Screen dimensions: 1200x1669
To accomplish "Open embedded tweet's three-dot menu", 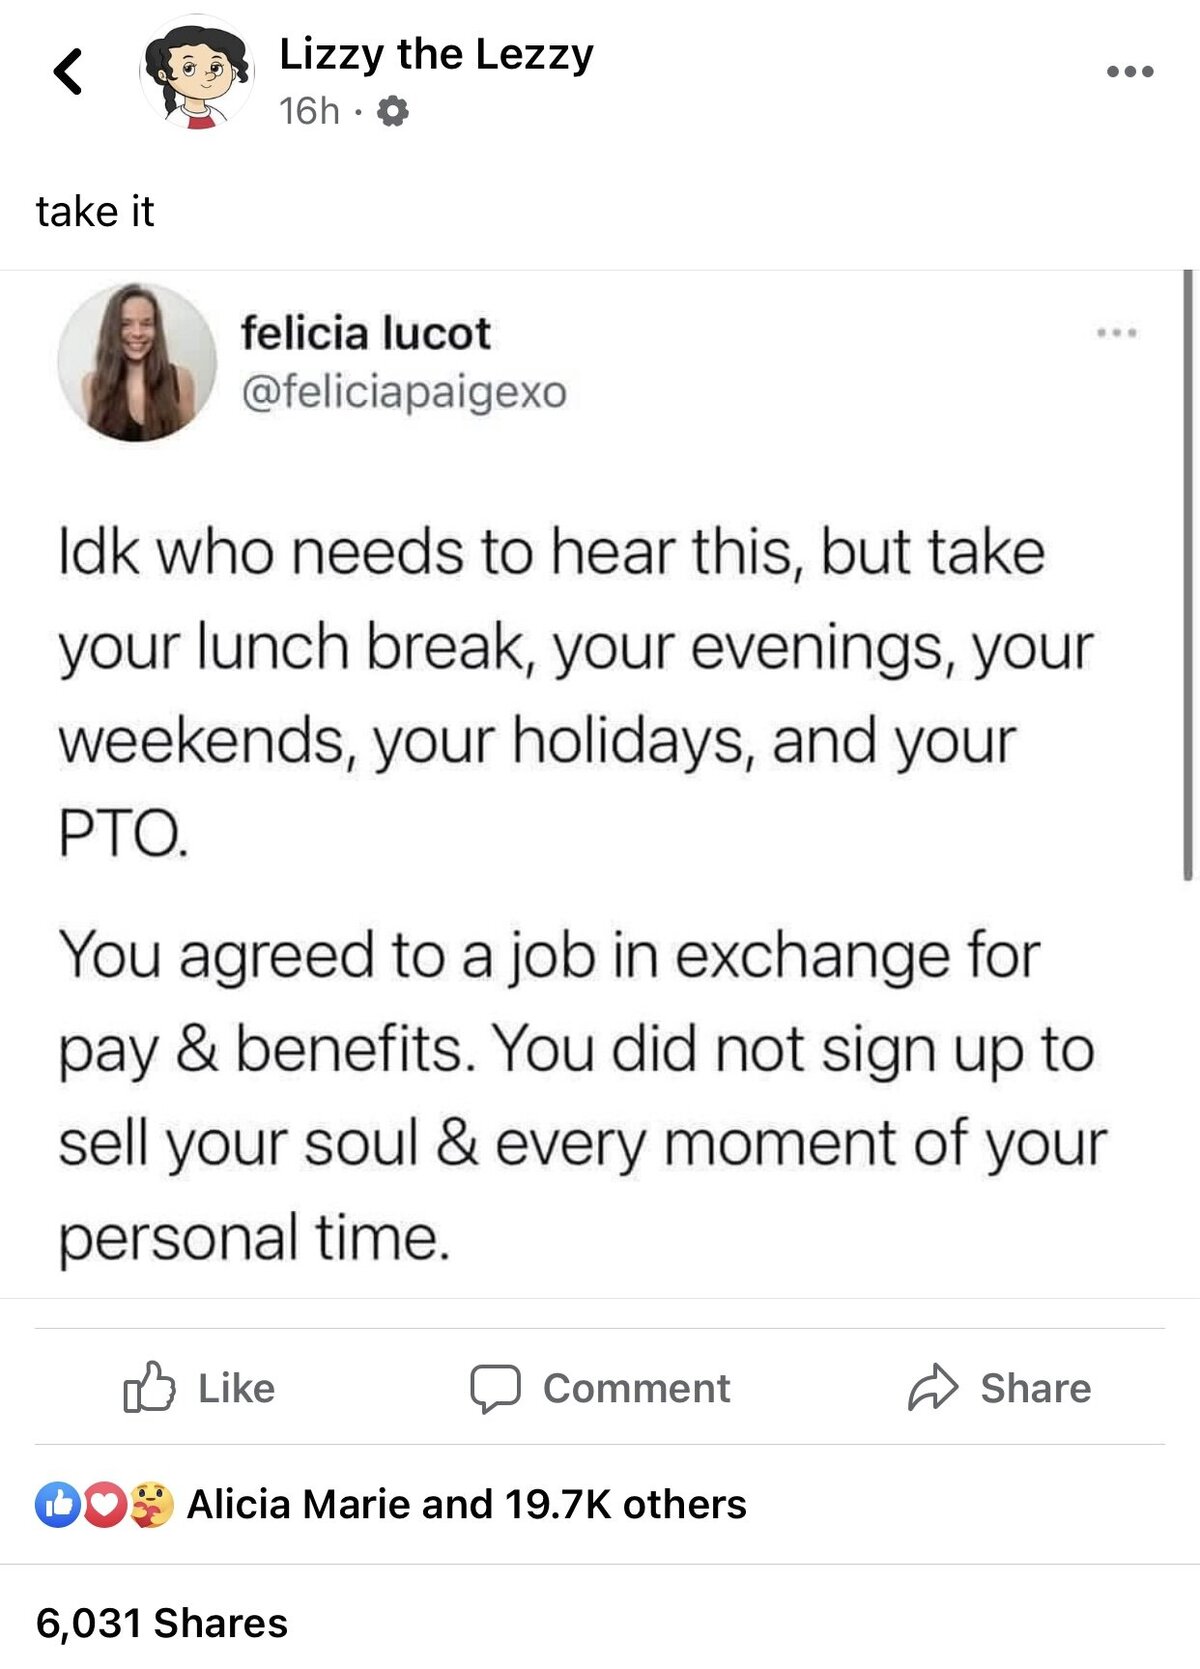I will (x=1117, y=332).
